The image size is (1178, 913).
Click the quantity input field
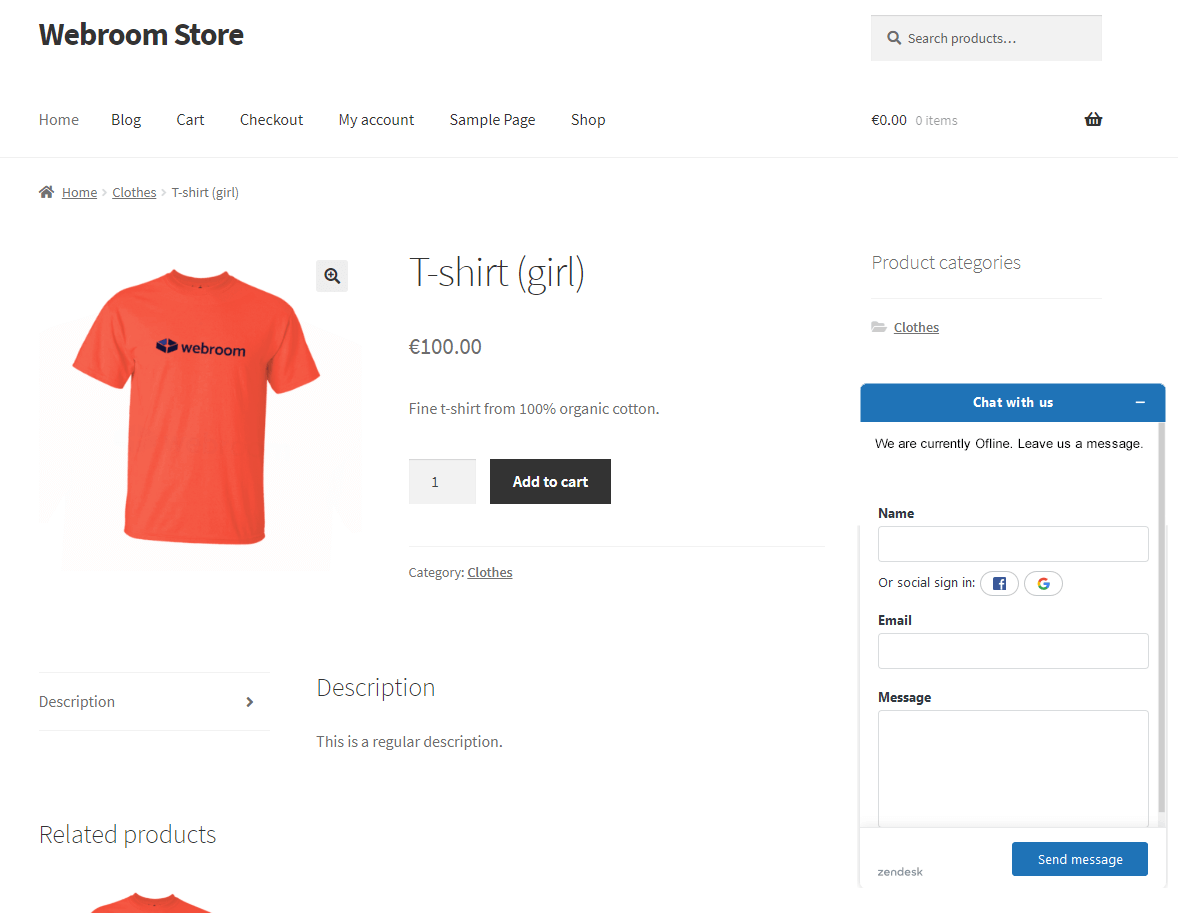442,482
